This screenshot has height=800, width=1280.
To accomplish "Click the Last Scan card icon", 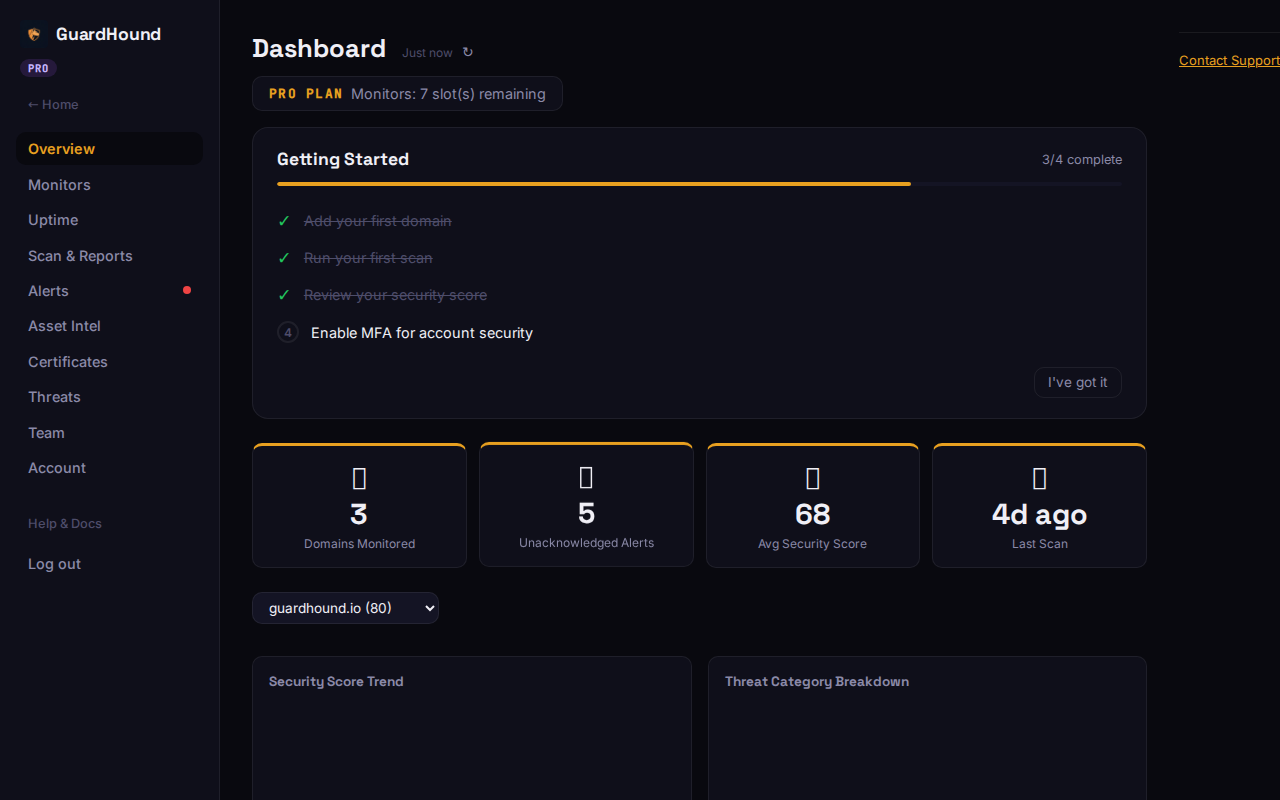I will (1039, 478).
